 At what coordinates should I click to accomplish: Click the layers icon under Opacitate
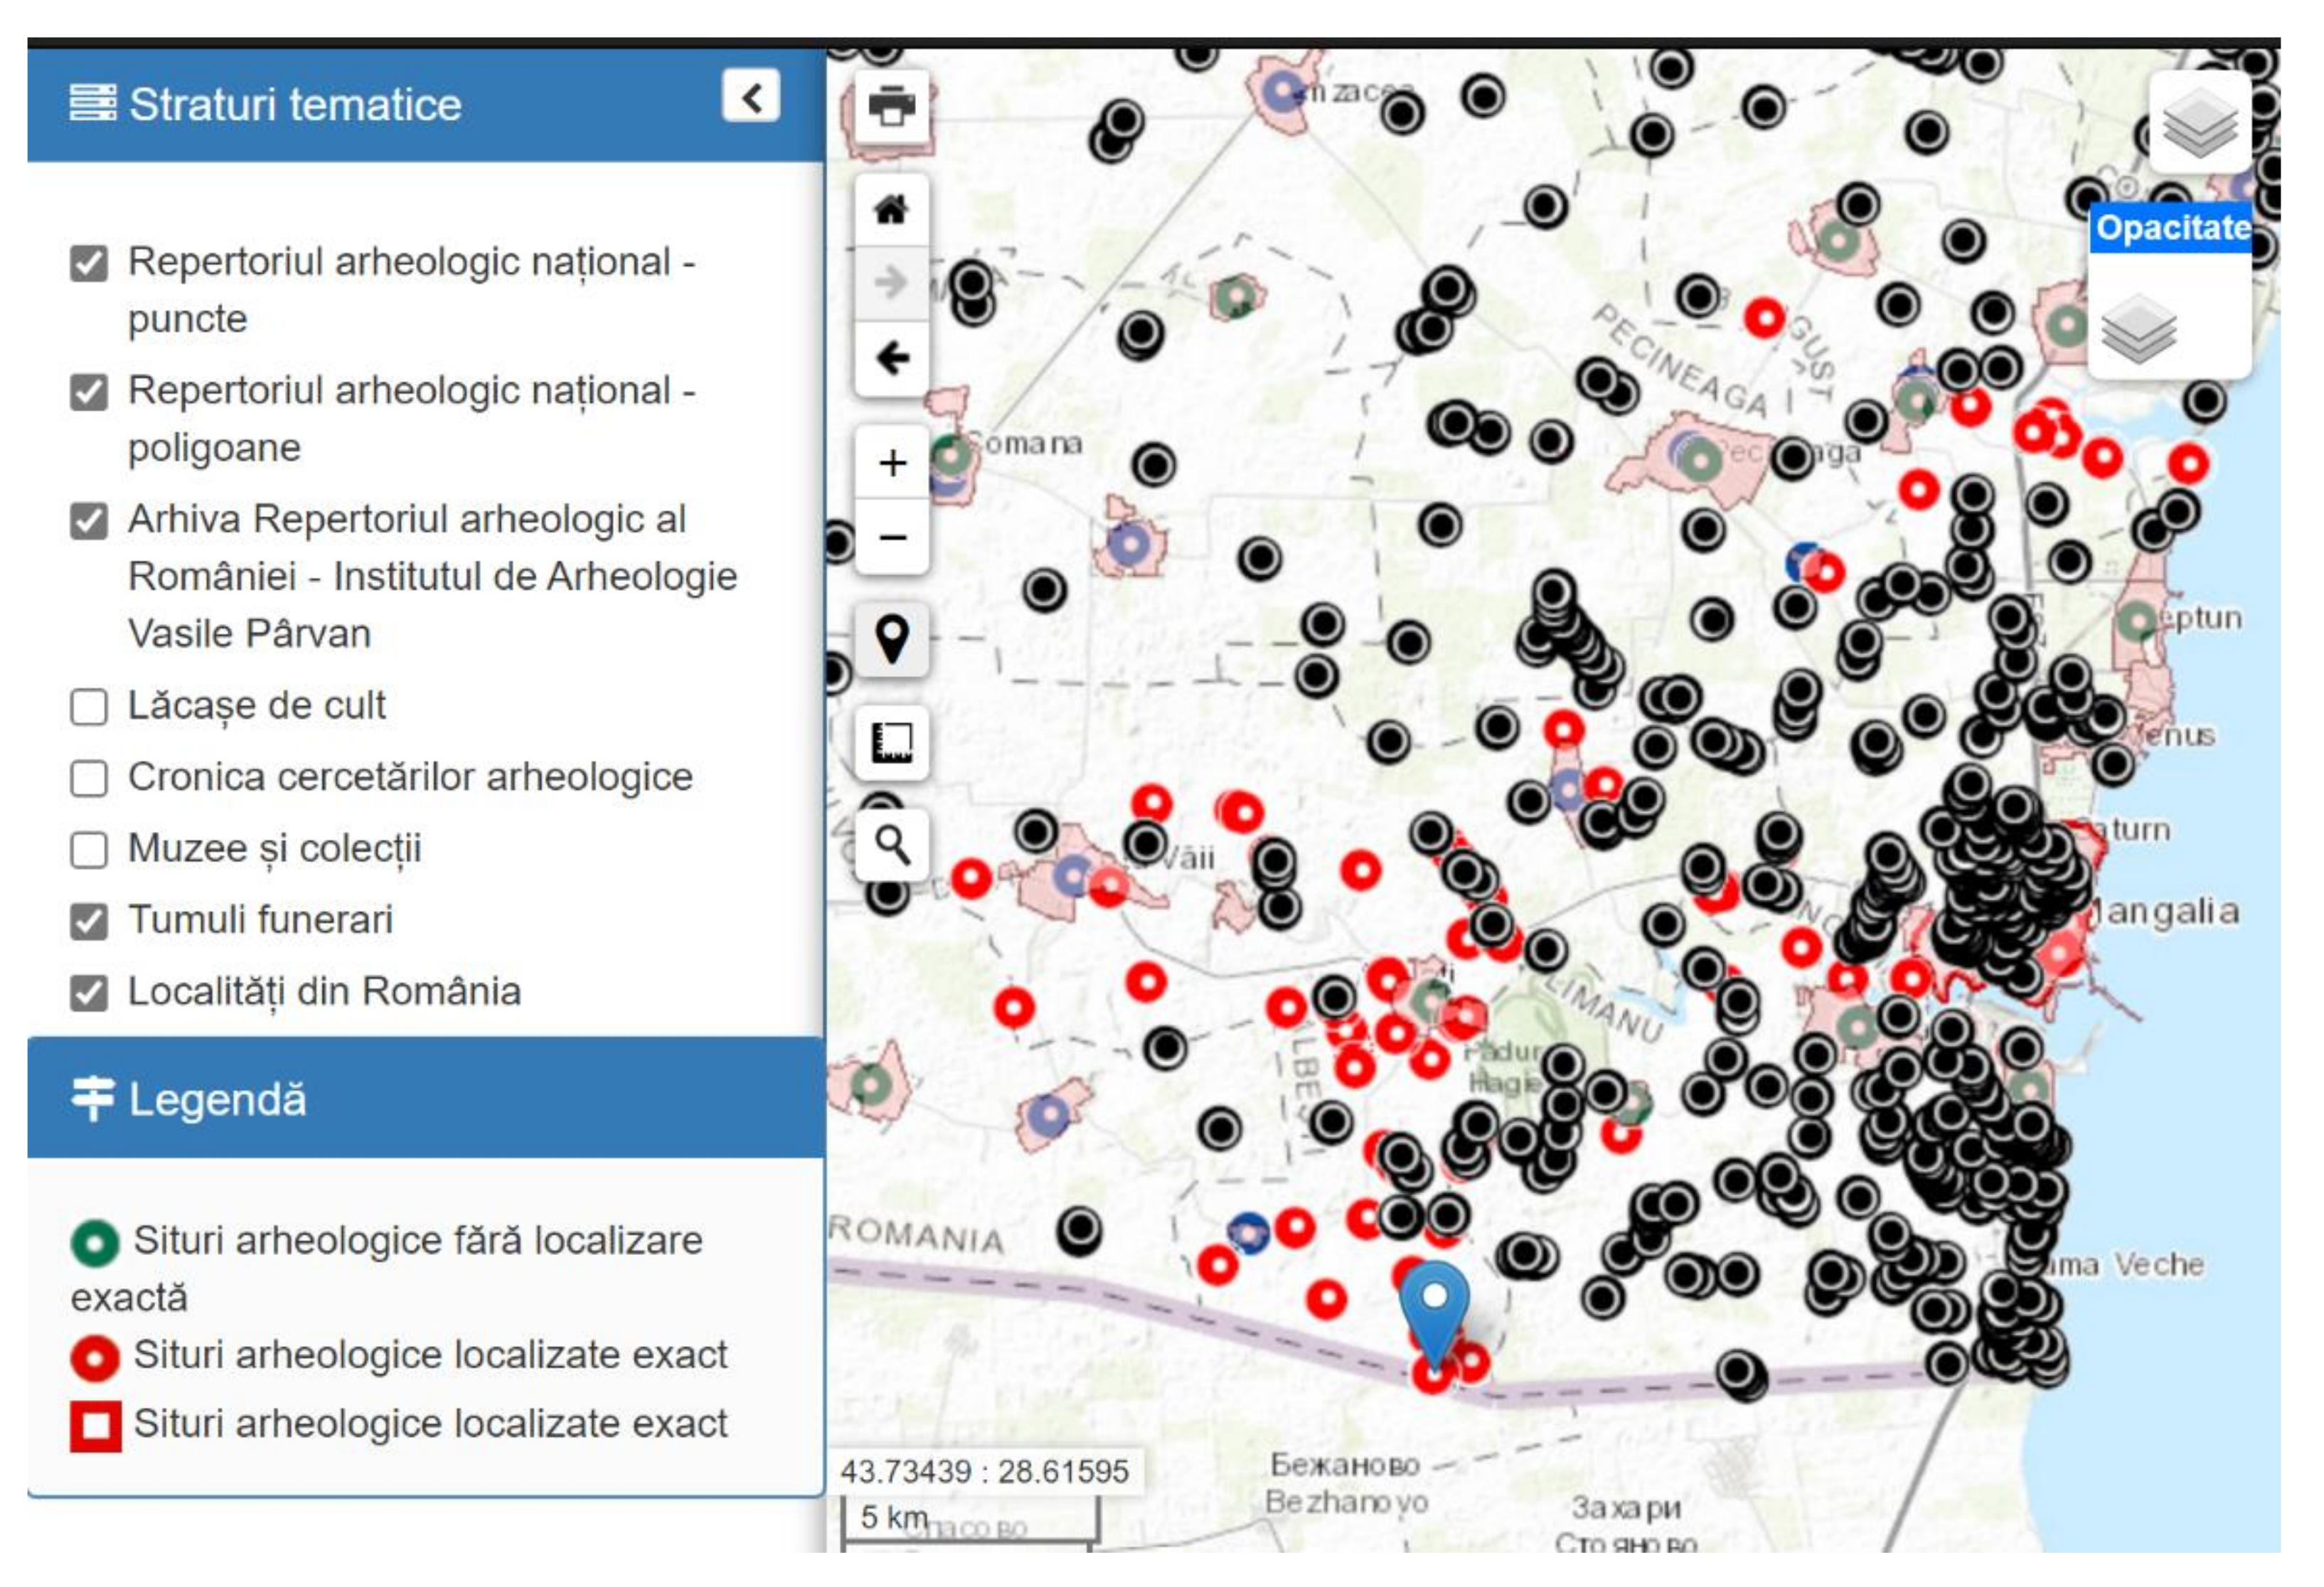[x=2139, y=328]
